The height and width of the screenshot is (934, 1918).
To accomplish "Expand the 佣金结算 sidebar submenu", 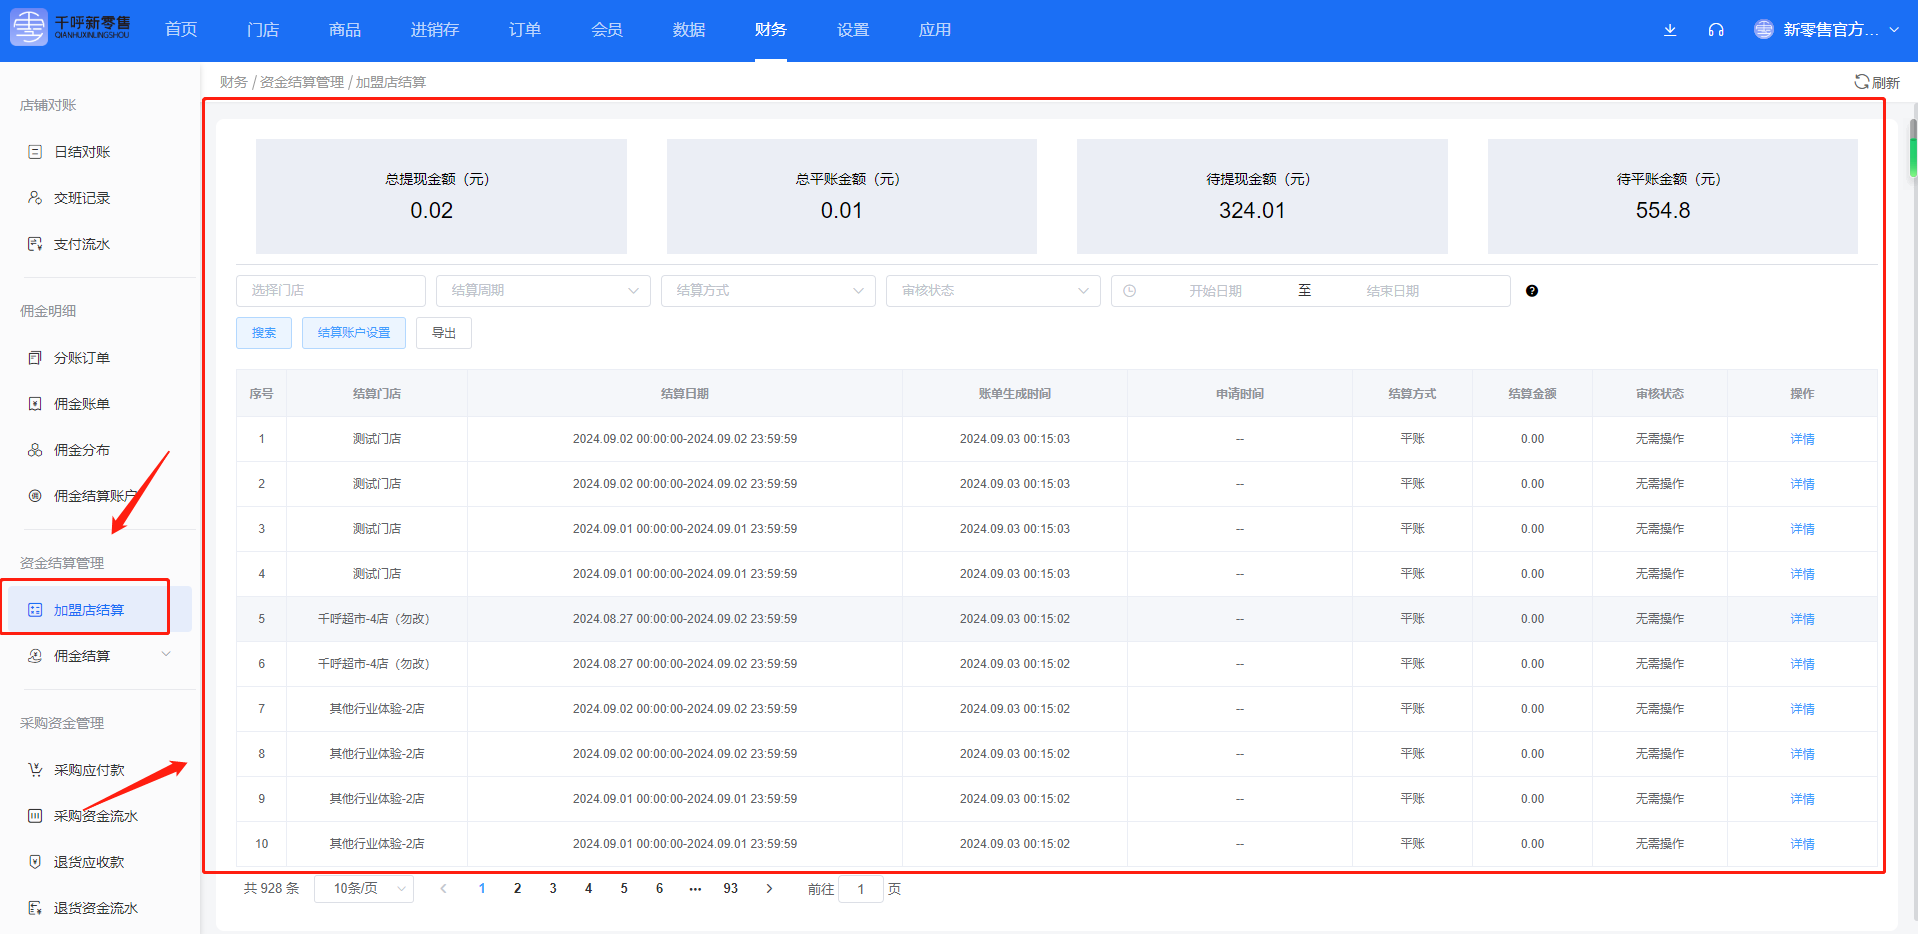I will 97,656.
